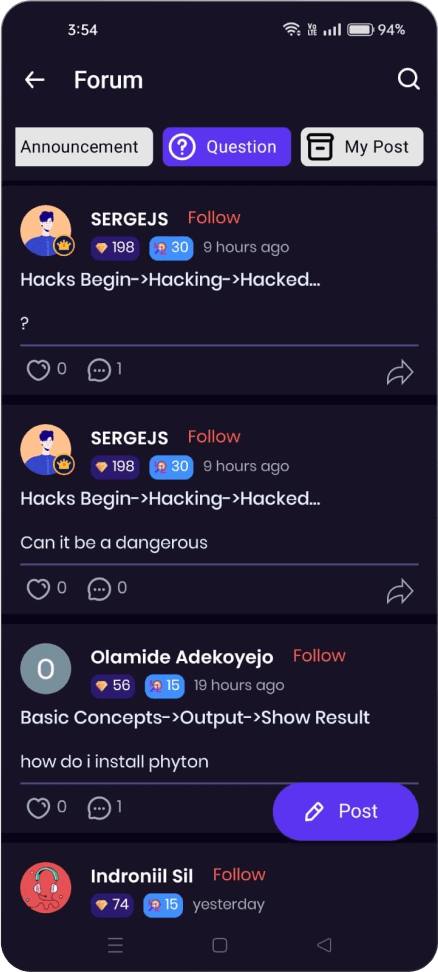This screenshot has width=438, height=972.
Task: Create a new post with Post button
Action: click(346, 811)
